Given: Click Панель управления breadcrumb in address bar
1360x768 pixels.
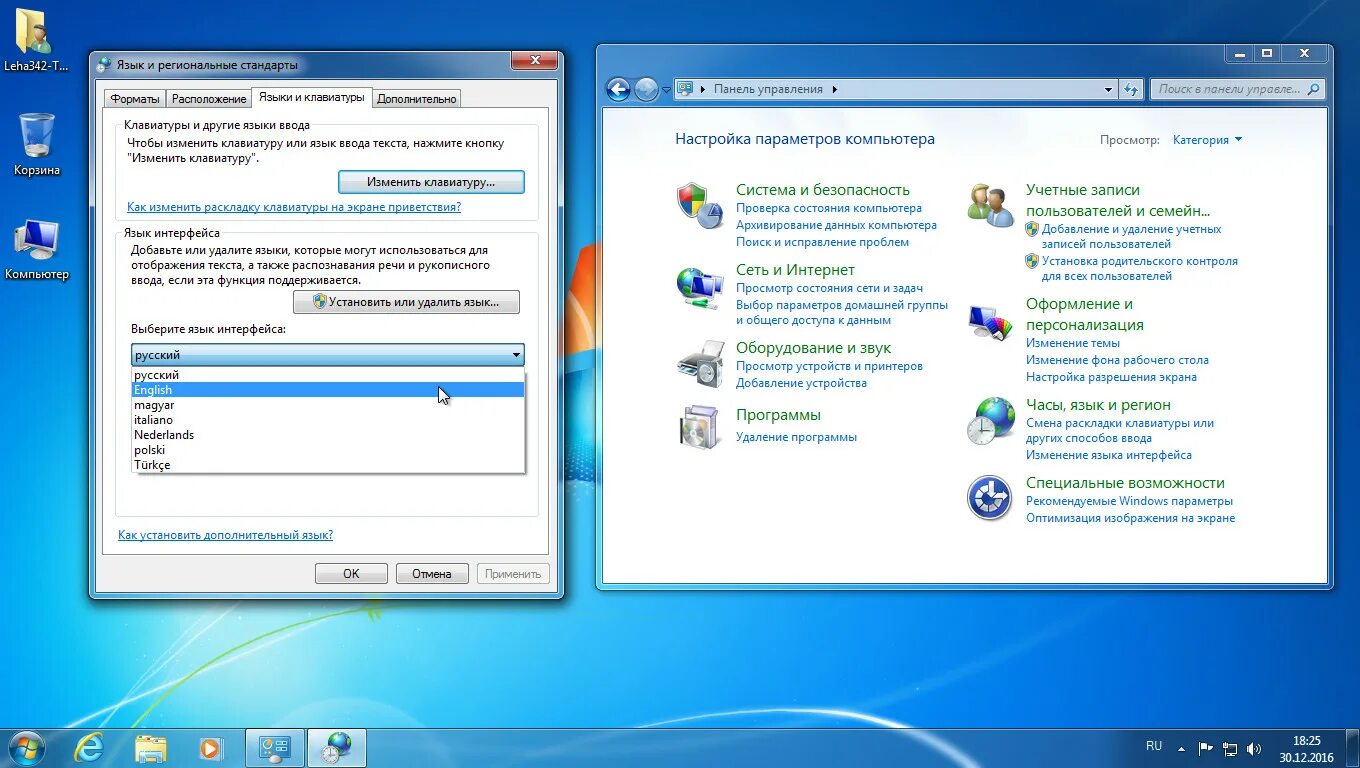Looking at the screenshot, I should [768, 89].
